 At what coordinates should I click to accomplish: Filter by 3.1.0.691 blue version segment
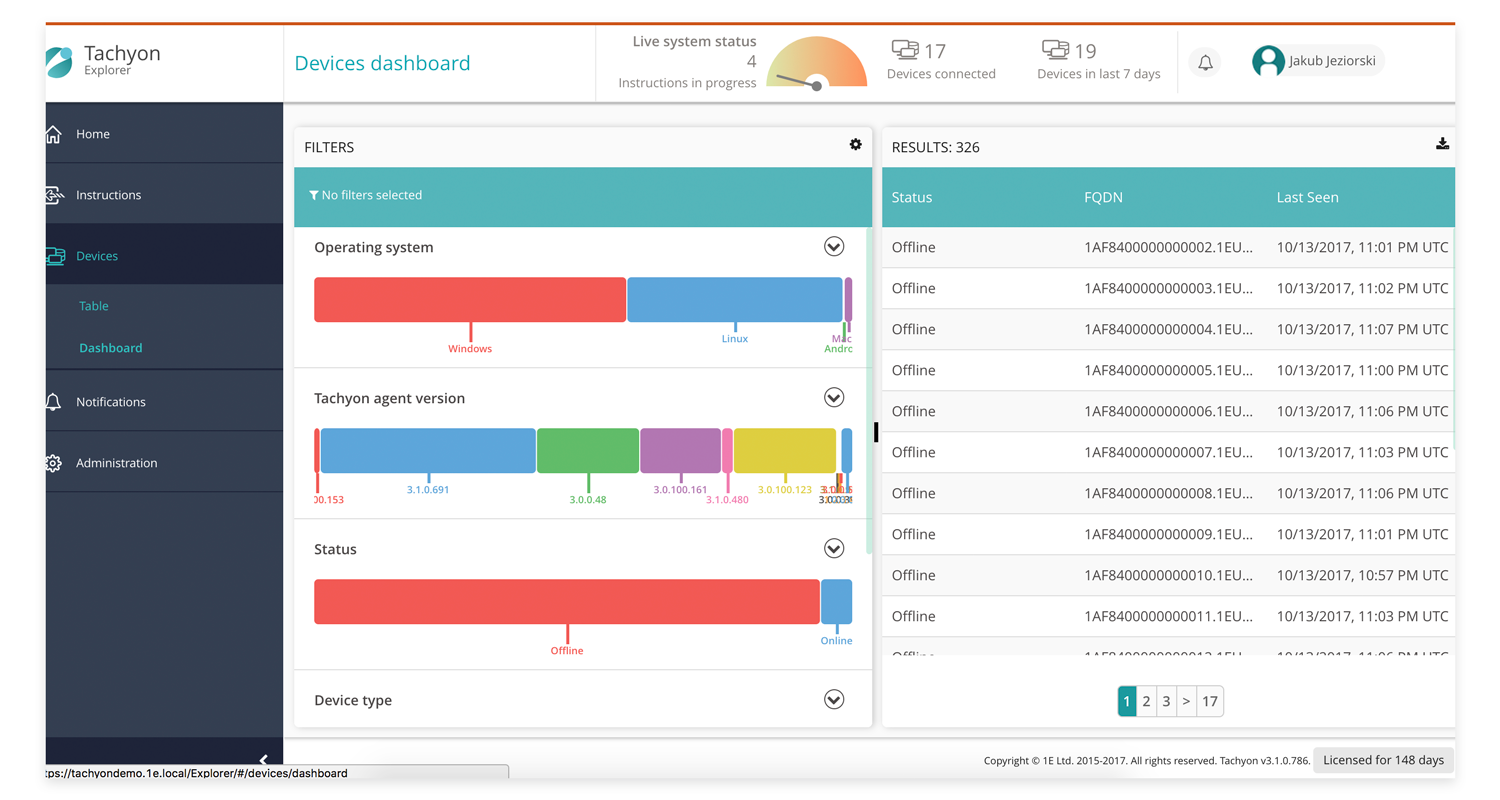(x=428, y=451)
